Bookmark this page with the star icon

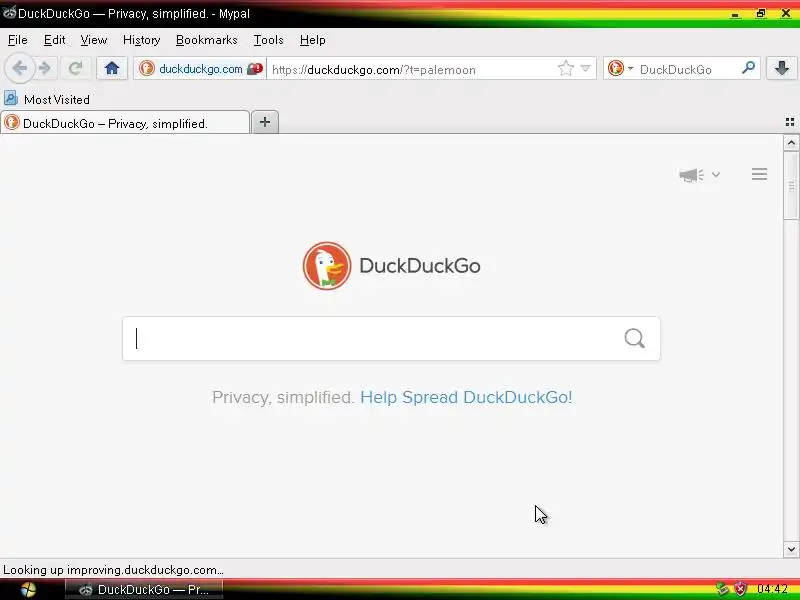point(565,68)
